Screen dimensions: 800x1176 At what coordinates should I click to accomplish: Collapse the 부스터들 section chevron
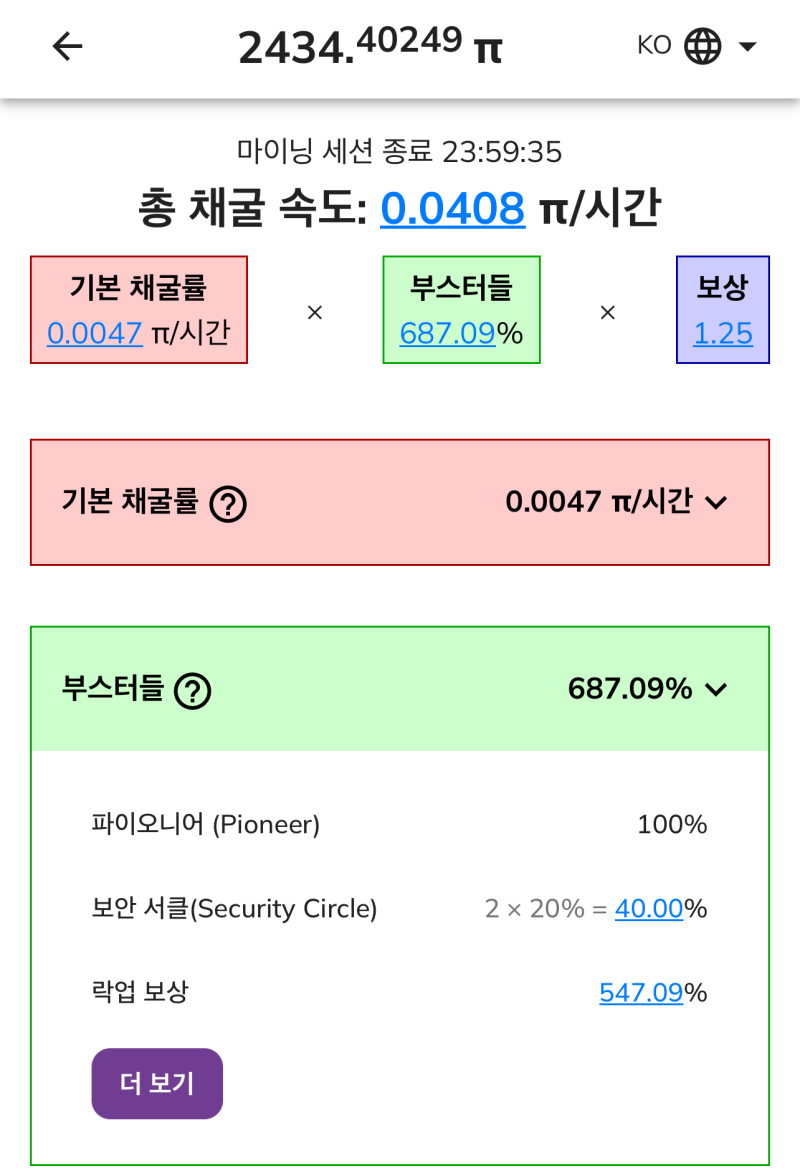(x=714, y=689)
